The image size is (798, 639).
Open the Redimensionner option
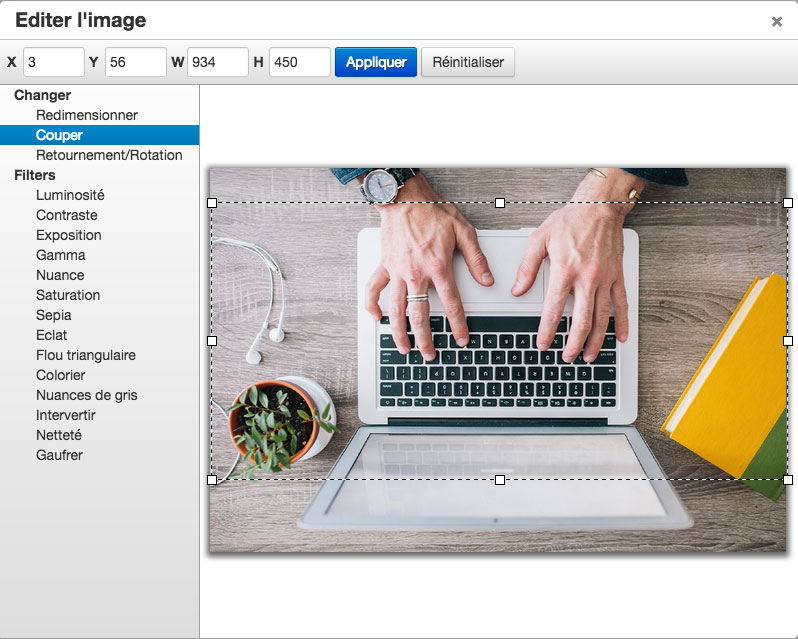pos(87,115)
